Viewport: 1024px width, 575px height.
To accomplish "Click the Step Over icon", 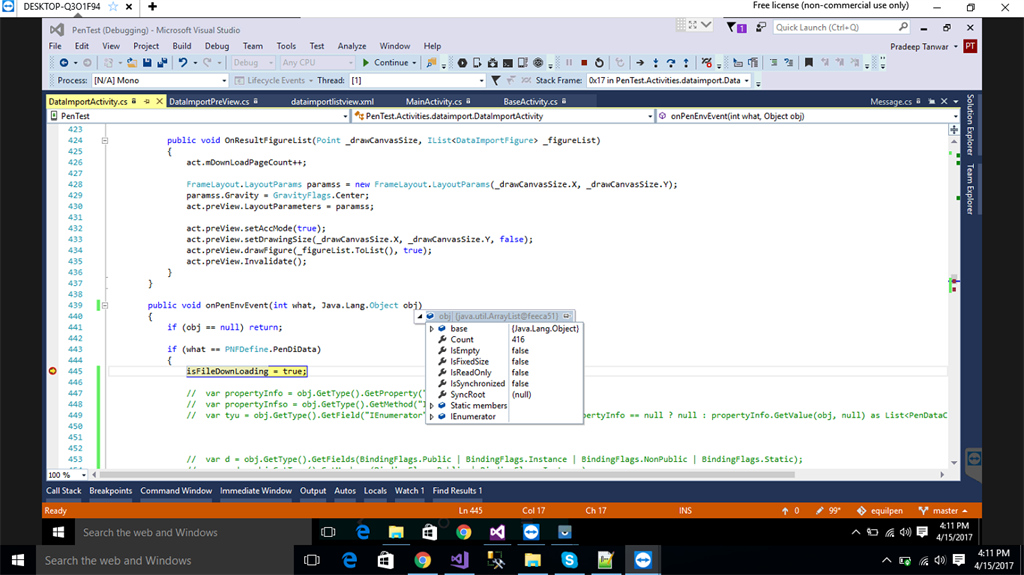I will click(x=671, y=63).
